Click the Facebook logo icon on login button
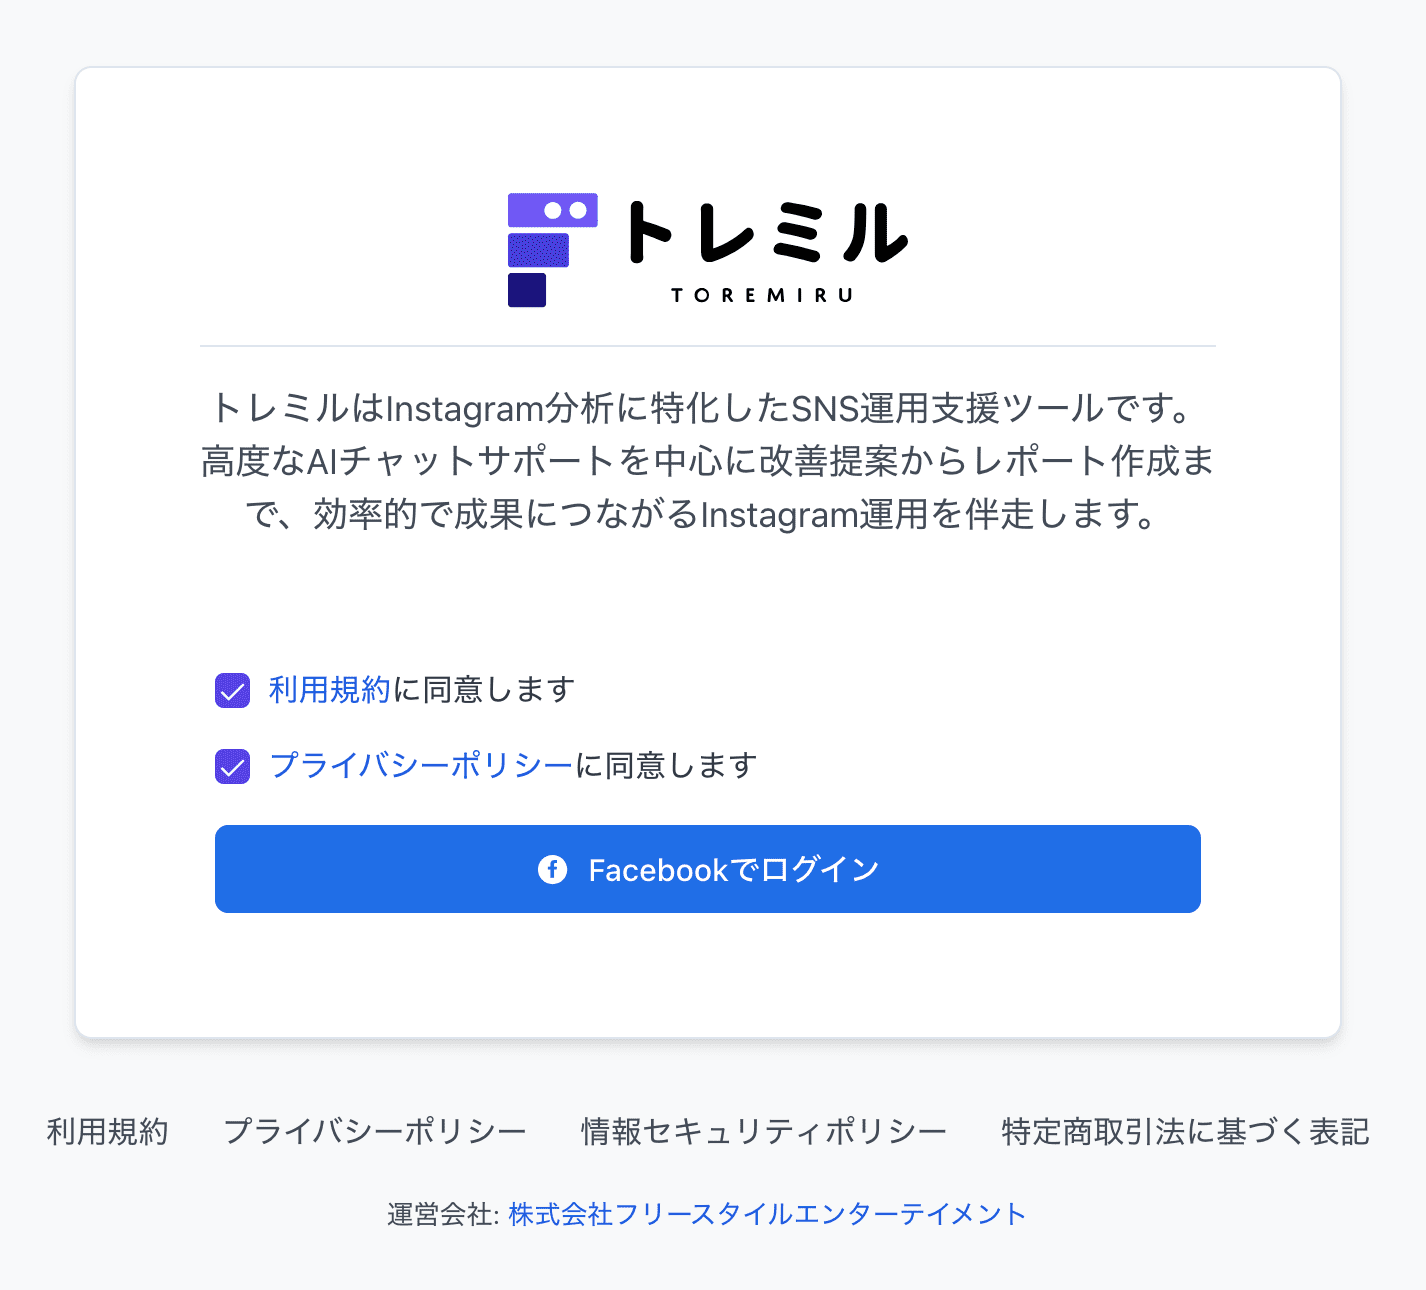The image size is (1426, 1290). point(552,869)
